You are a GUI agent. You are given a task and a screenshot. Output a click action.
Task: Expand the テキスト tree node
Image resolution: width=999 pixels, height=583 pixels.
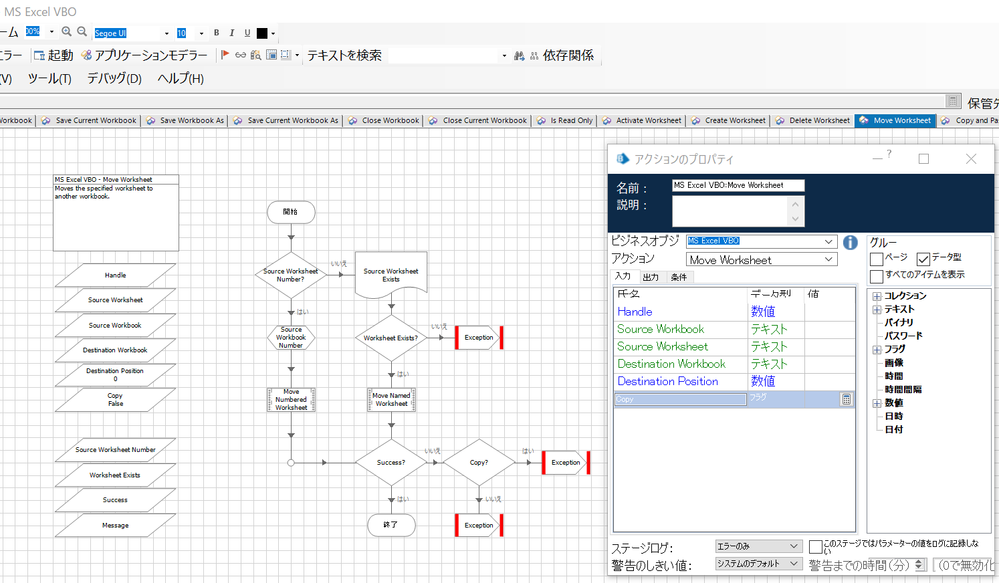point(877,310)
